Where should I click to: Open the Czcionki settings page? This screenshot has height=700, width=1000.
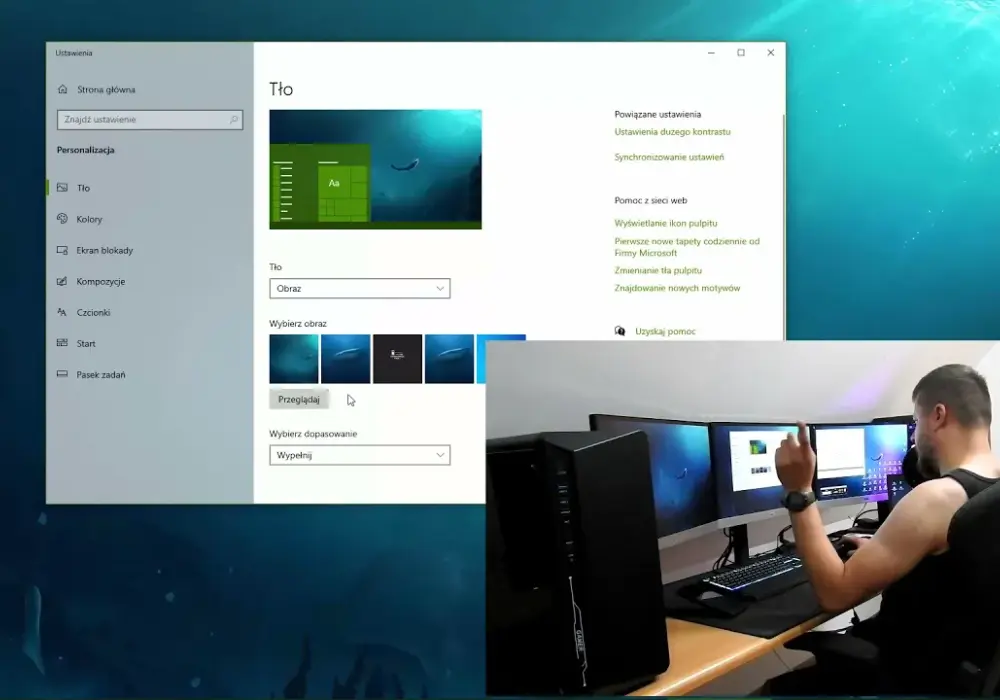point(93,312)
